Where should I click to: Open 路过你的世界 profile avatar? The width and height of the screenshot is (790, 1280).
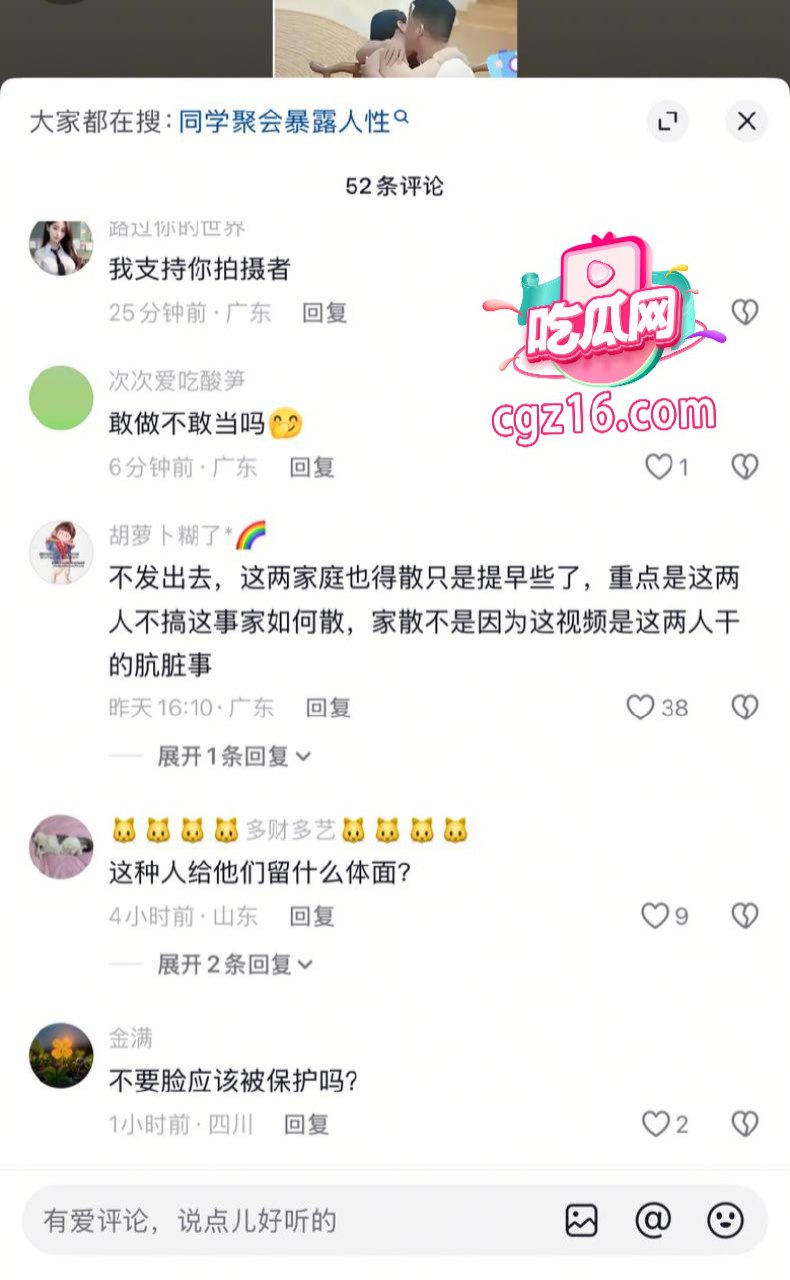[x=61, y=244]
